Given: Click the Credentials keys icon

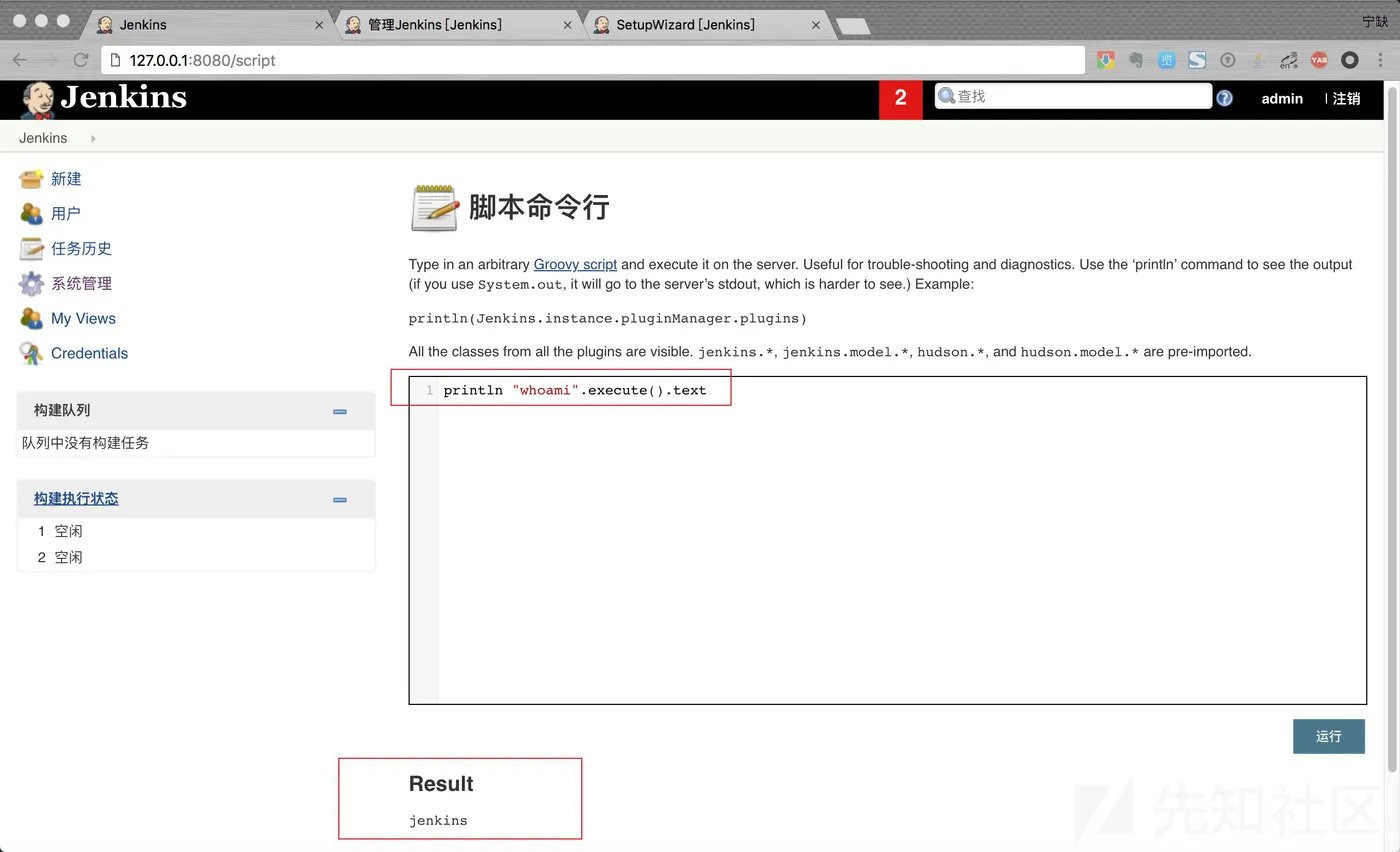Looking at the screenshot, I should [x=31, y=353].
